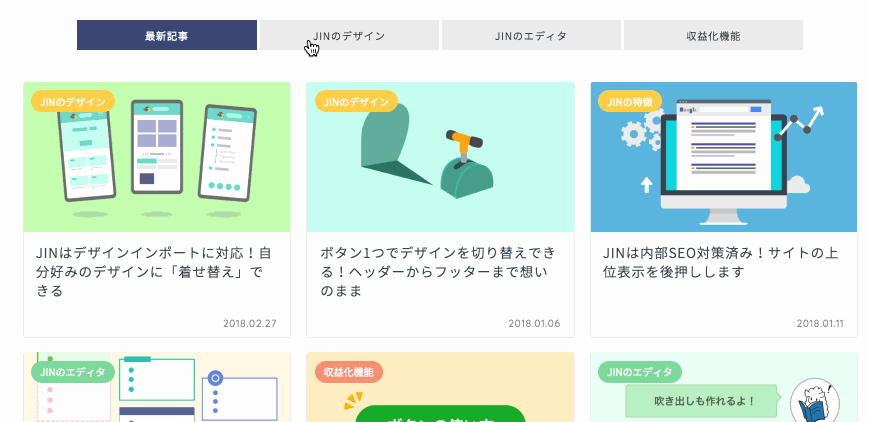Click the gears icon in the SEO thumbnail
Viewport: 870px width, 422px height.
coord(641,131)
